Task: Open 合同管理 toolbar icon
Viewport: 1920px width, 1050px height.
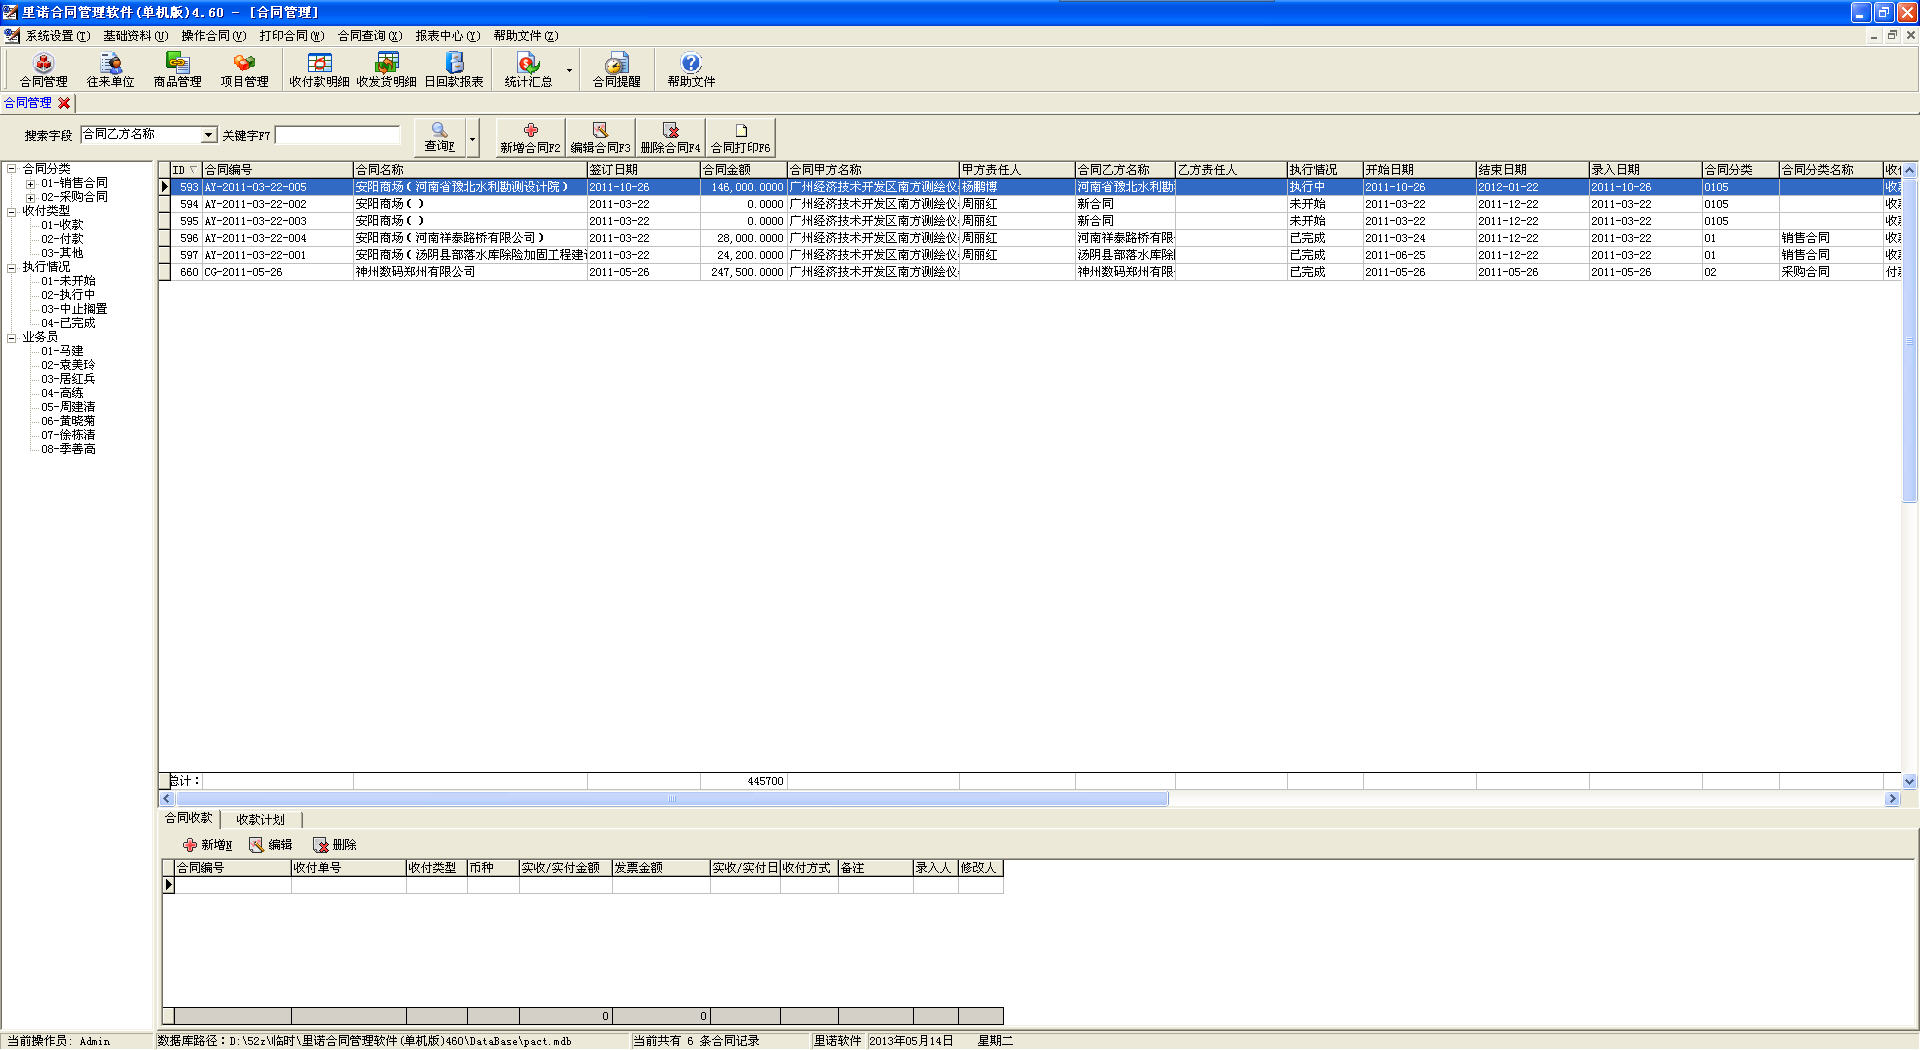Action: 44,70
